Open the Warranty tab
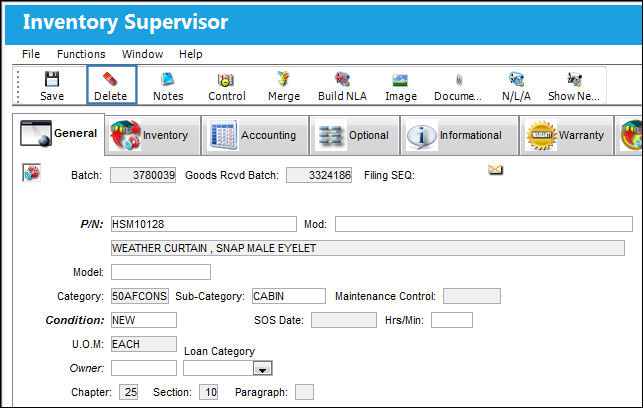This screenshot has height=408, width=643. pos(566,135)
